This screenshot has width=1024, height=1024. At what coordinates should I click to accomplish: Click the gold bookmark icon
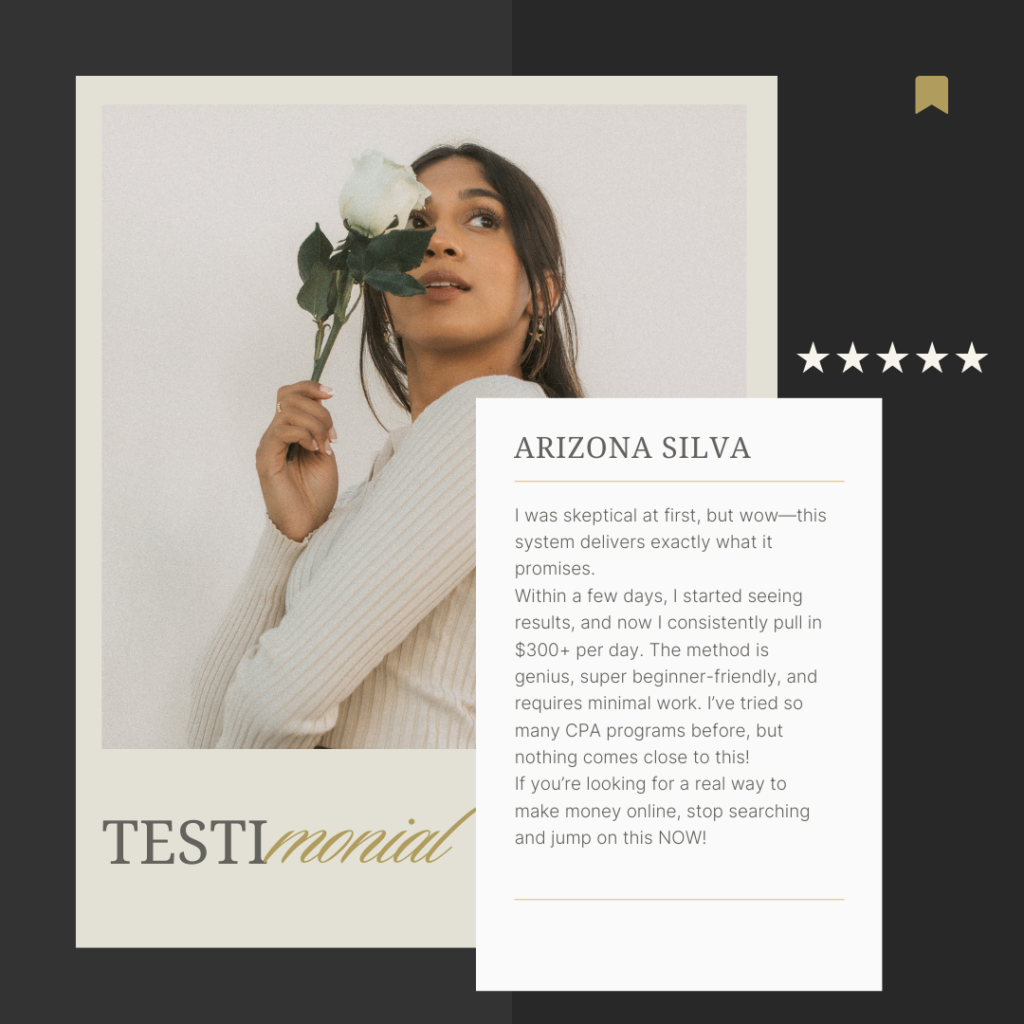point(931,95)
